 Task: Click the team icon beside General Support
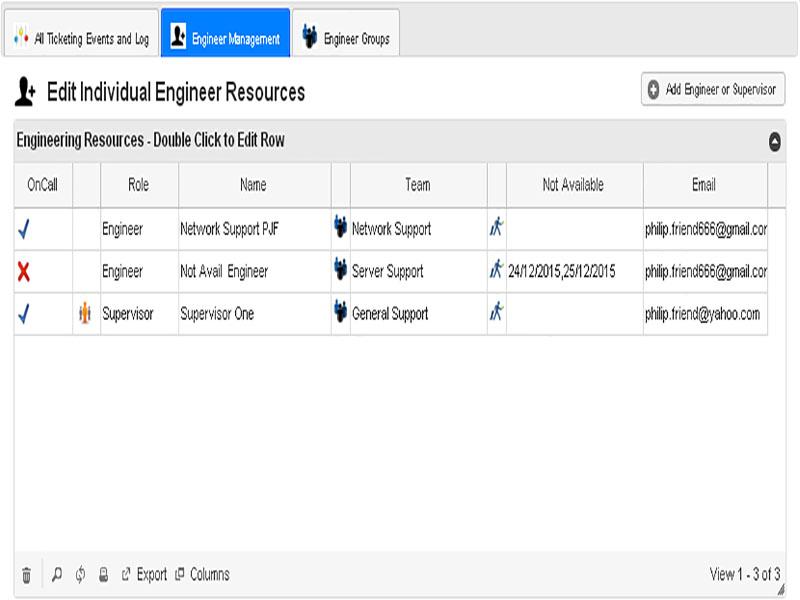pos(340,311)
